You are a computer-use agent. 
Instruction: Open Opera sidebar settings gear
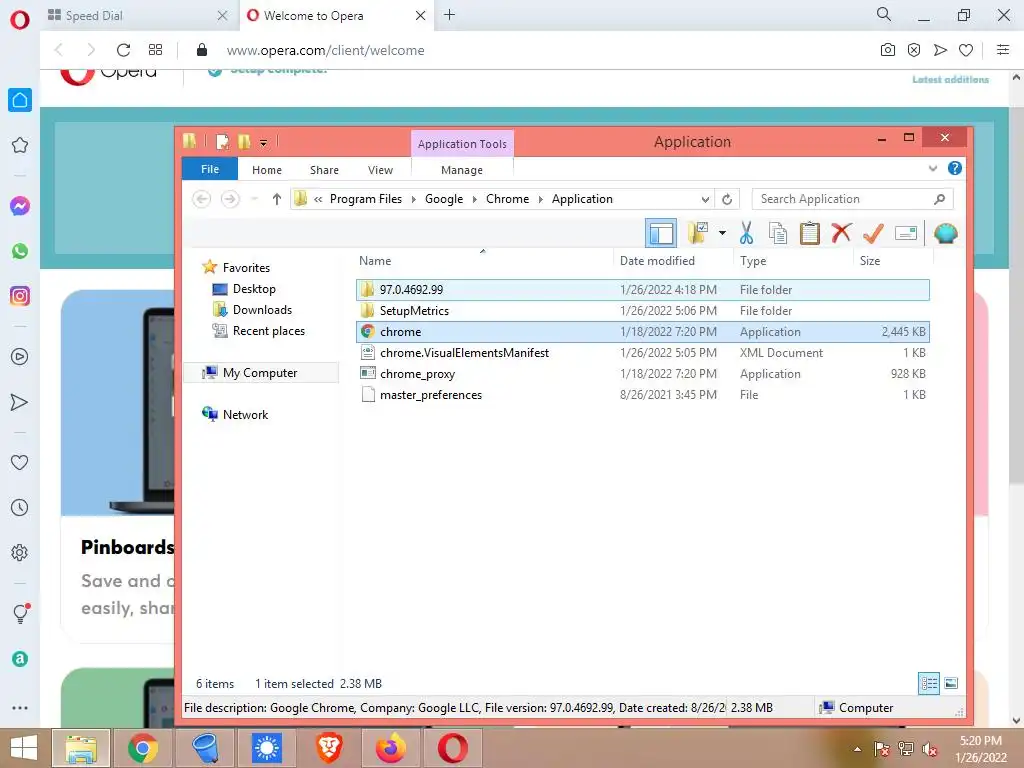20,552
